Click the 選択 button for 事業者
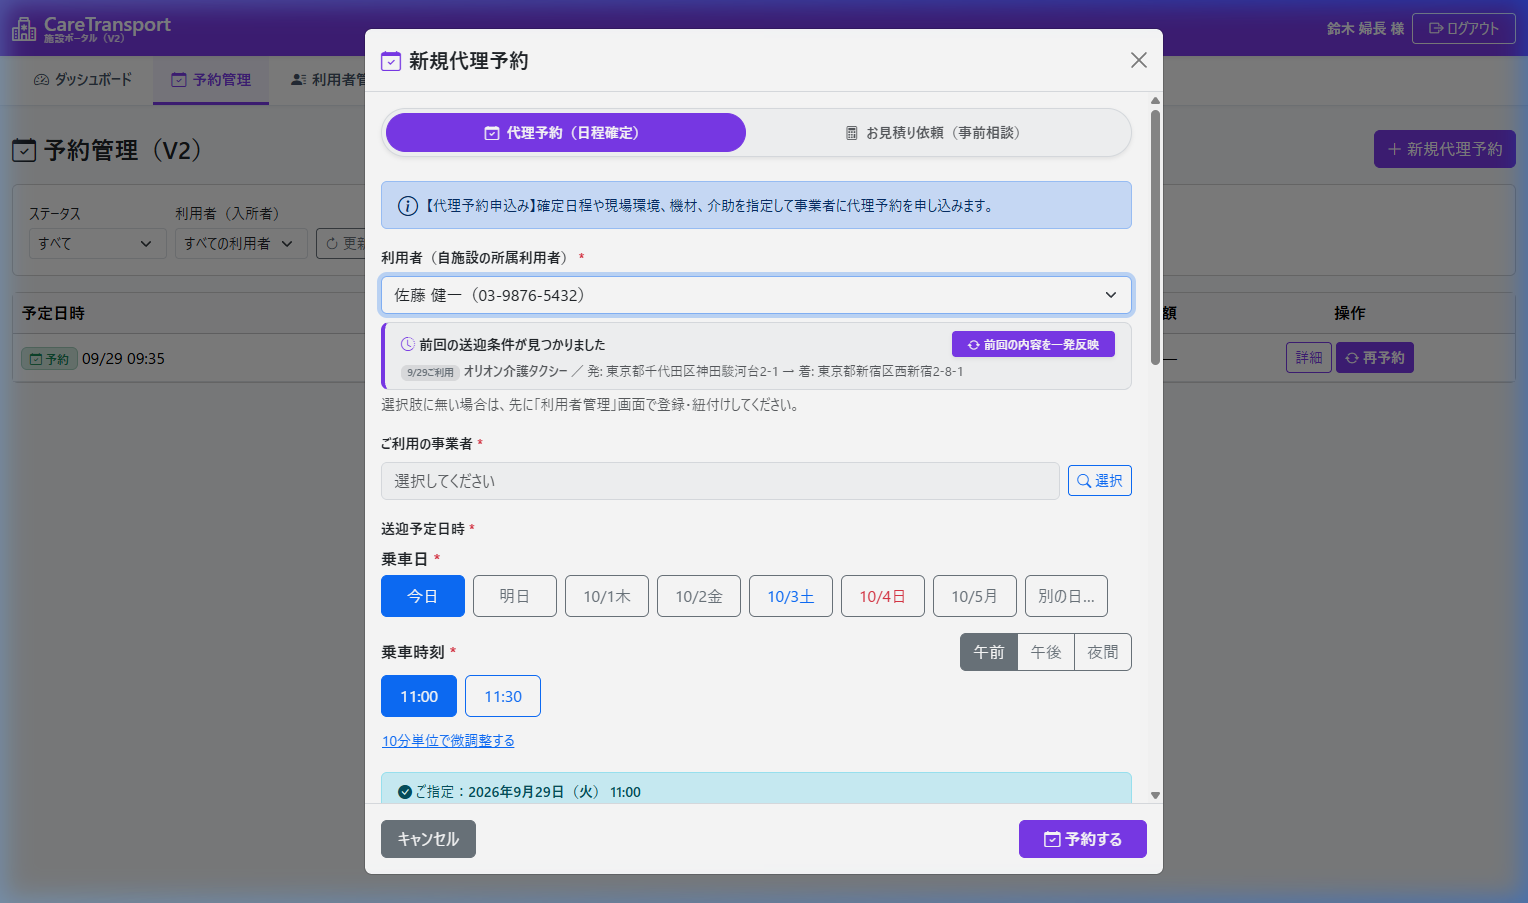Screen dimensions: 1528x903 click(x=1100, y=481)
